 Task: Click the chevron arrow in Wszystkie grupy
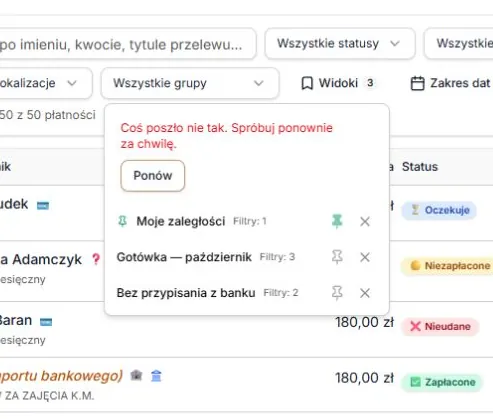[x=259, y=83]
